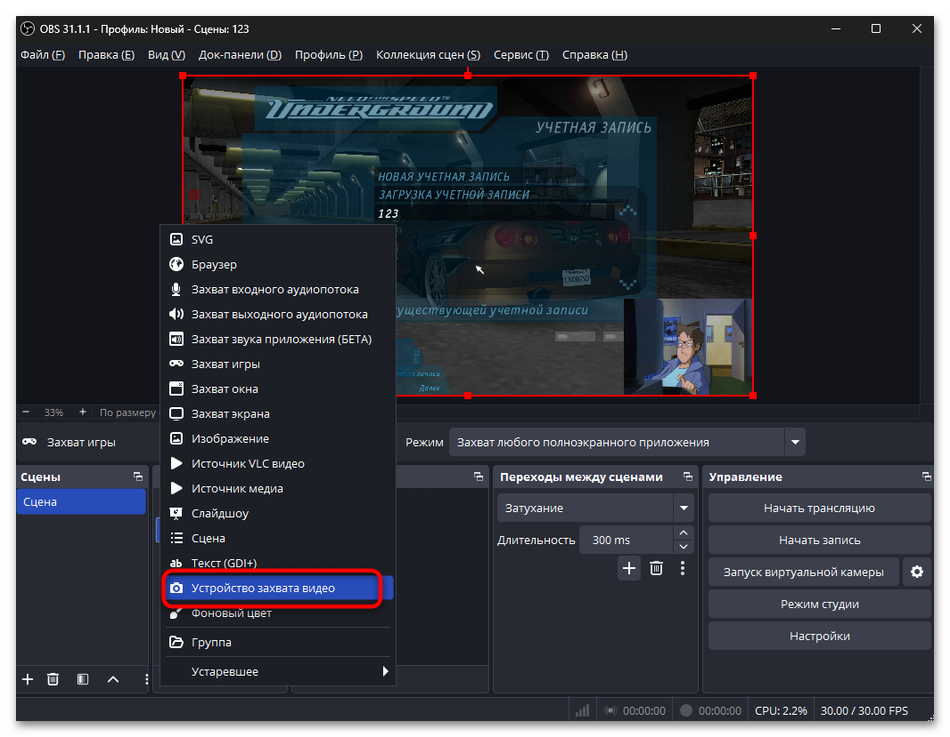Delete the scene transition
This screenshot has height=737, width=950.
656,568
